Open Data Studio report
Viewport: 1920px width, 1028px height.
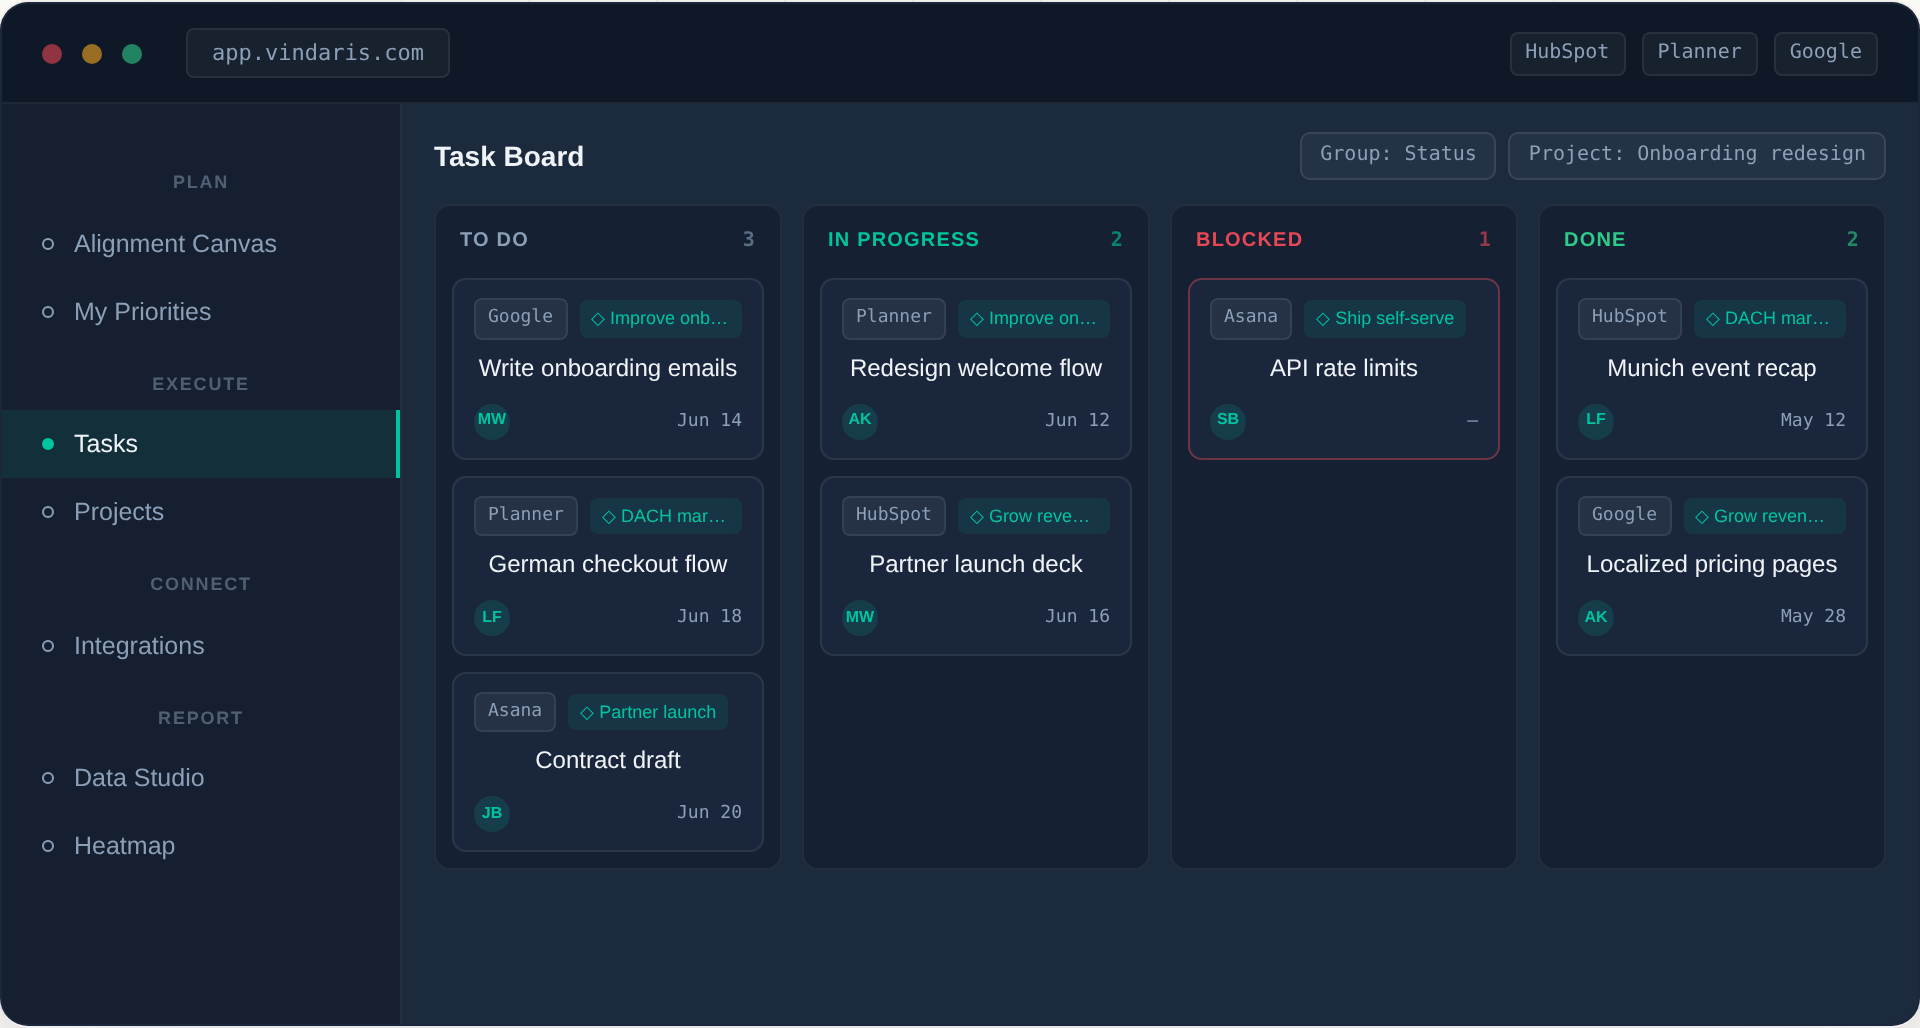(200, 778)
